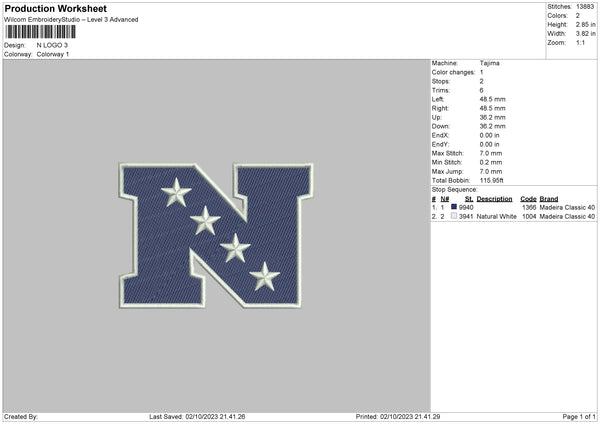Click the St. column header
Screen dimensions: 600x424
click(x=469, y=199)
